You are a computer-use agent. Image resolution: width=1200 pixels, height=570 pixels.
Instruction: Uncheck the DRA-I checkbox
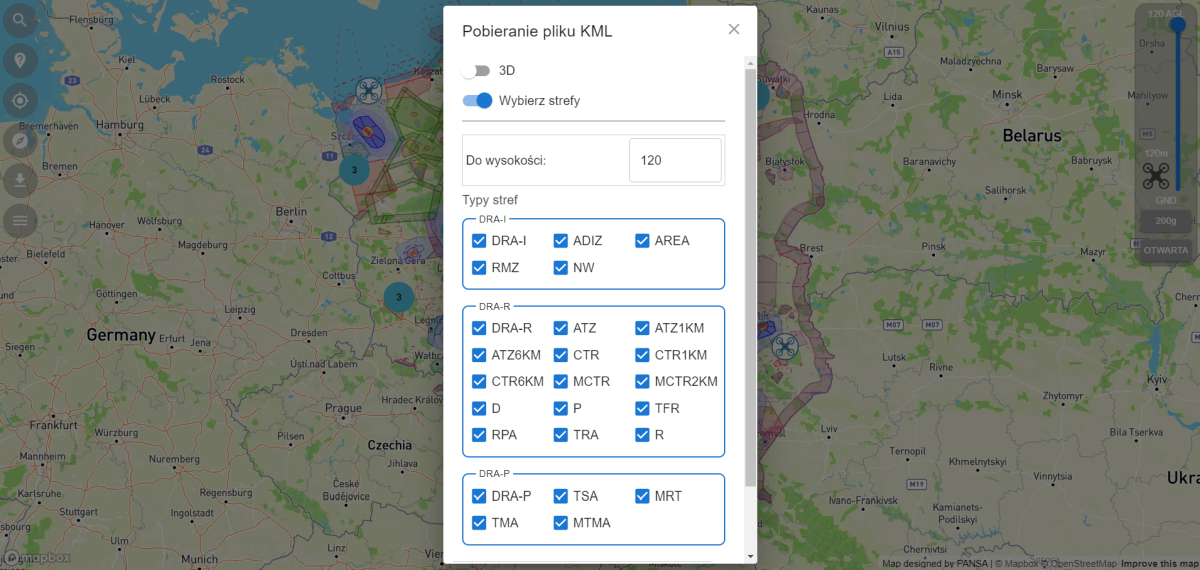tap(479, 241)
